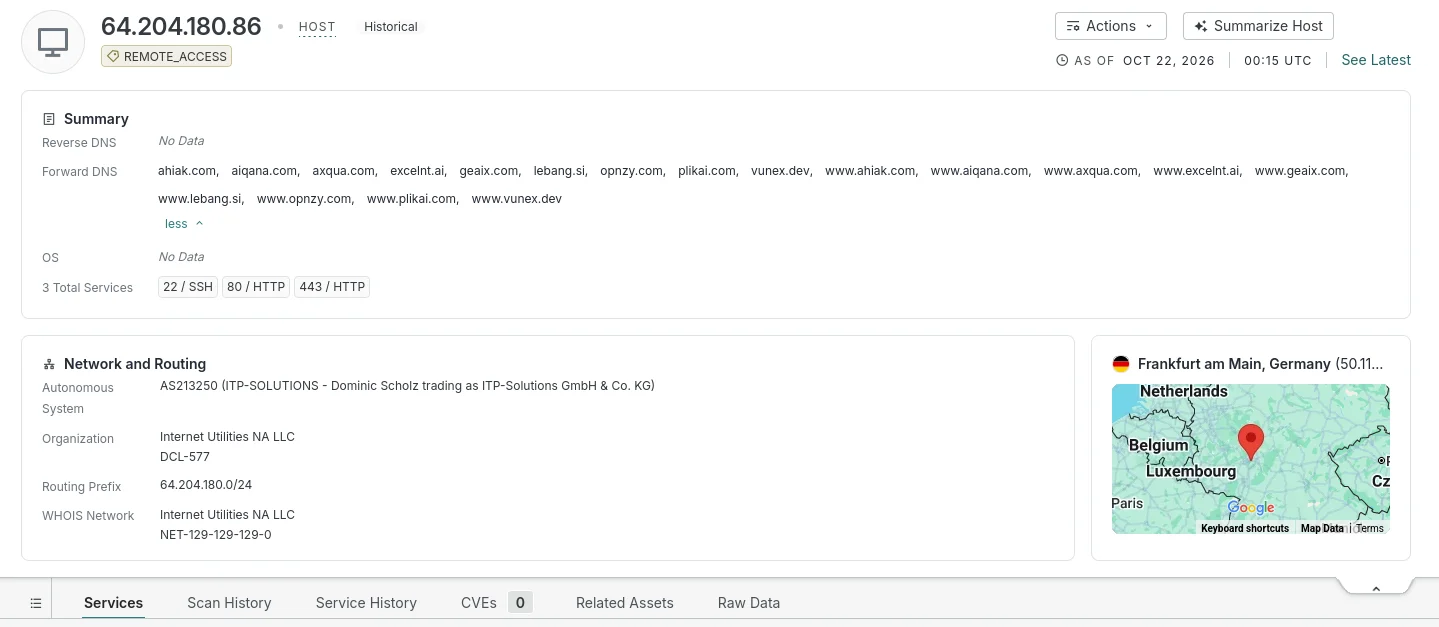
Task: Click the www.aiqana.com DNS entry
Action: coord(979,171)
